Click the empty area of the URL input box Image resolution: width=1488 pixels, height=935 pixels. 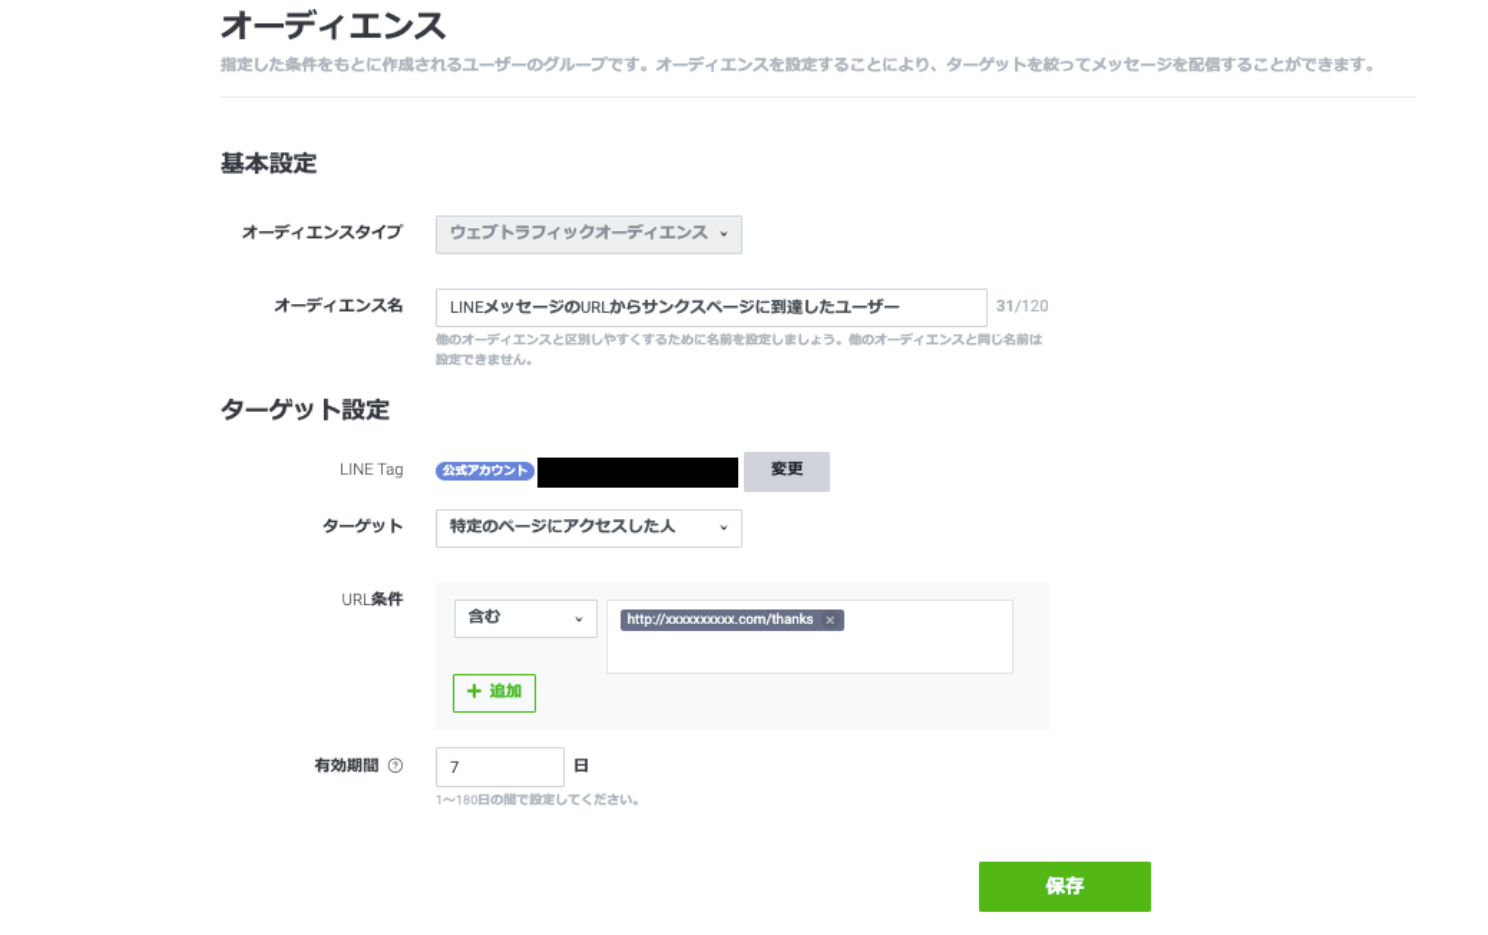808,652
